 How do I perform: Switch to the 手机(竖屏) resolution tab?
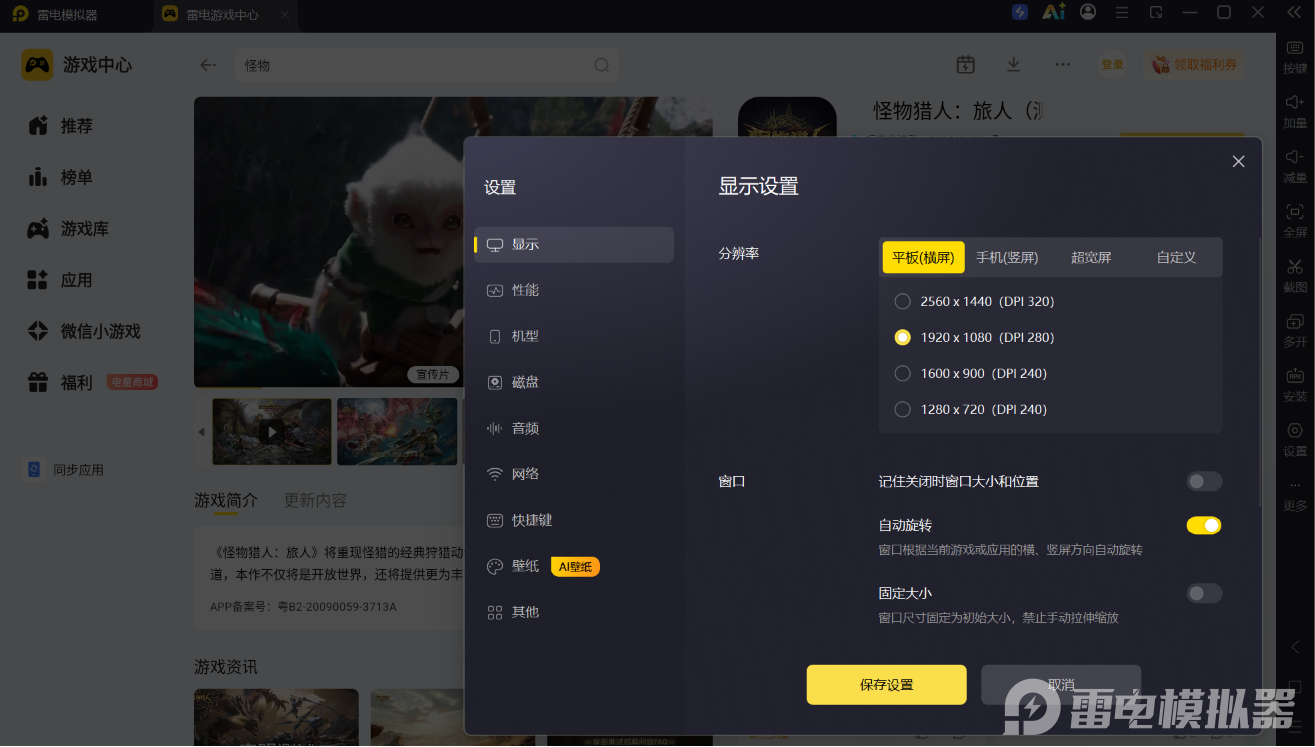[x=1007, y=257]
